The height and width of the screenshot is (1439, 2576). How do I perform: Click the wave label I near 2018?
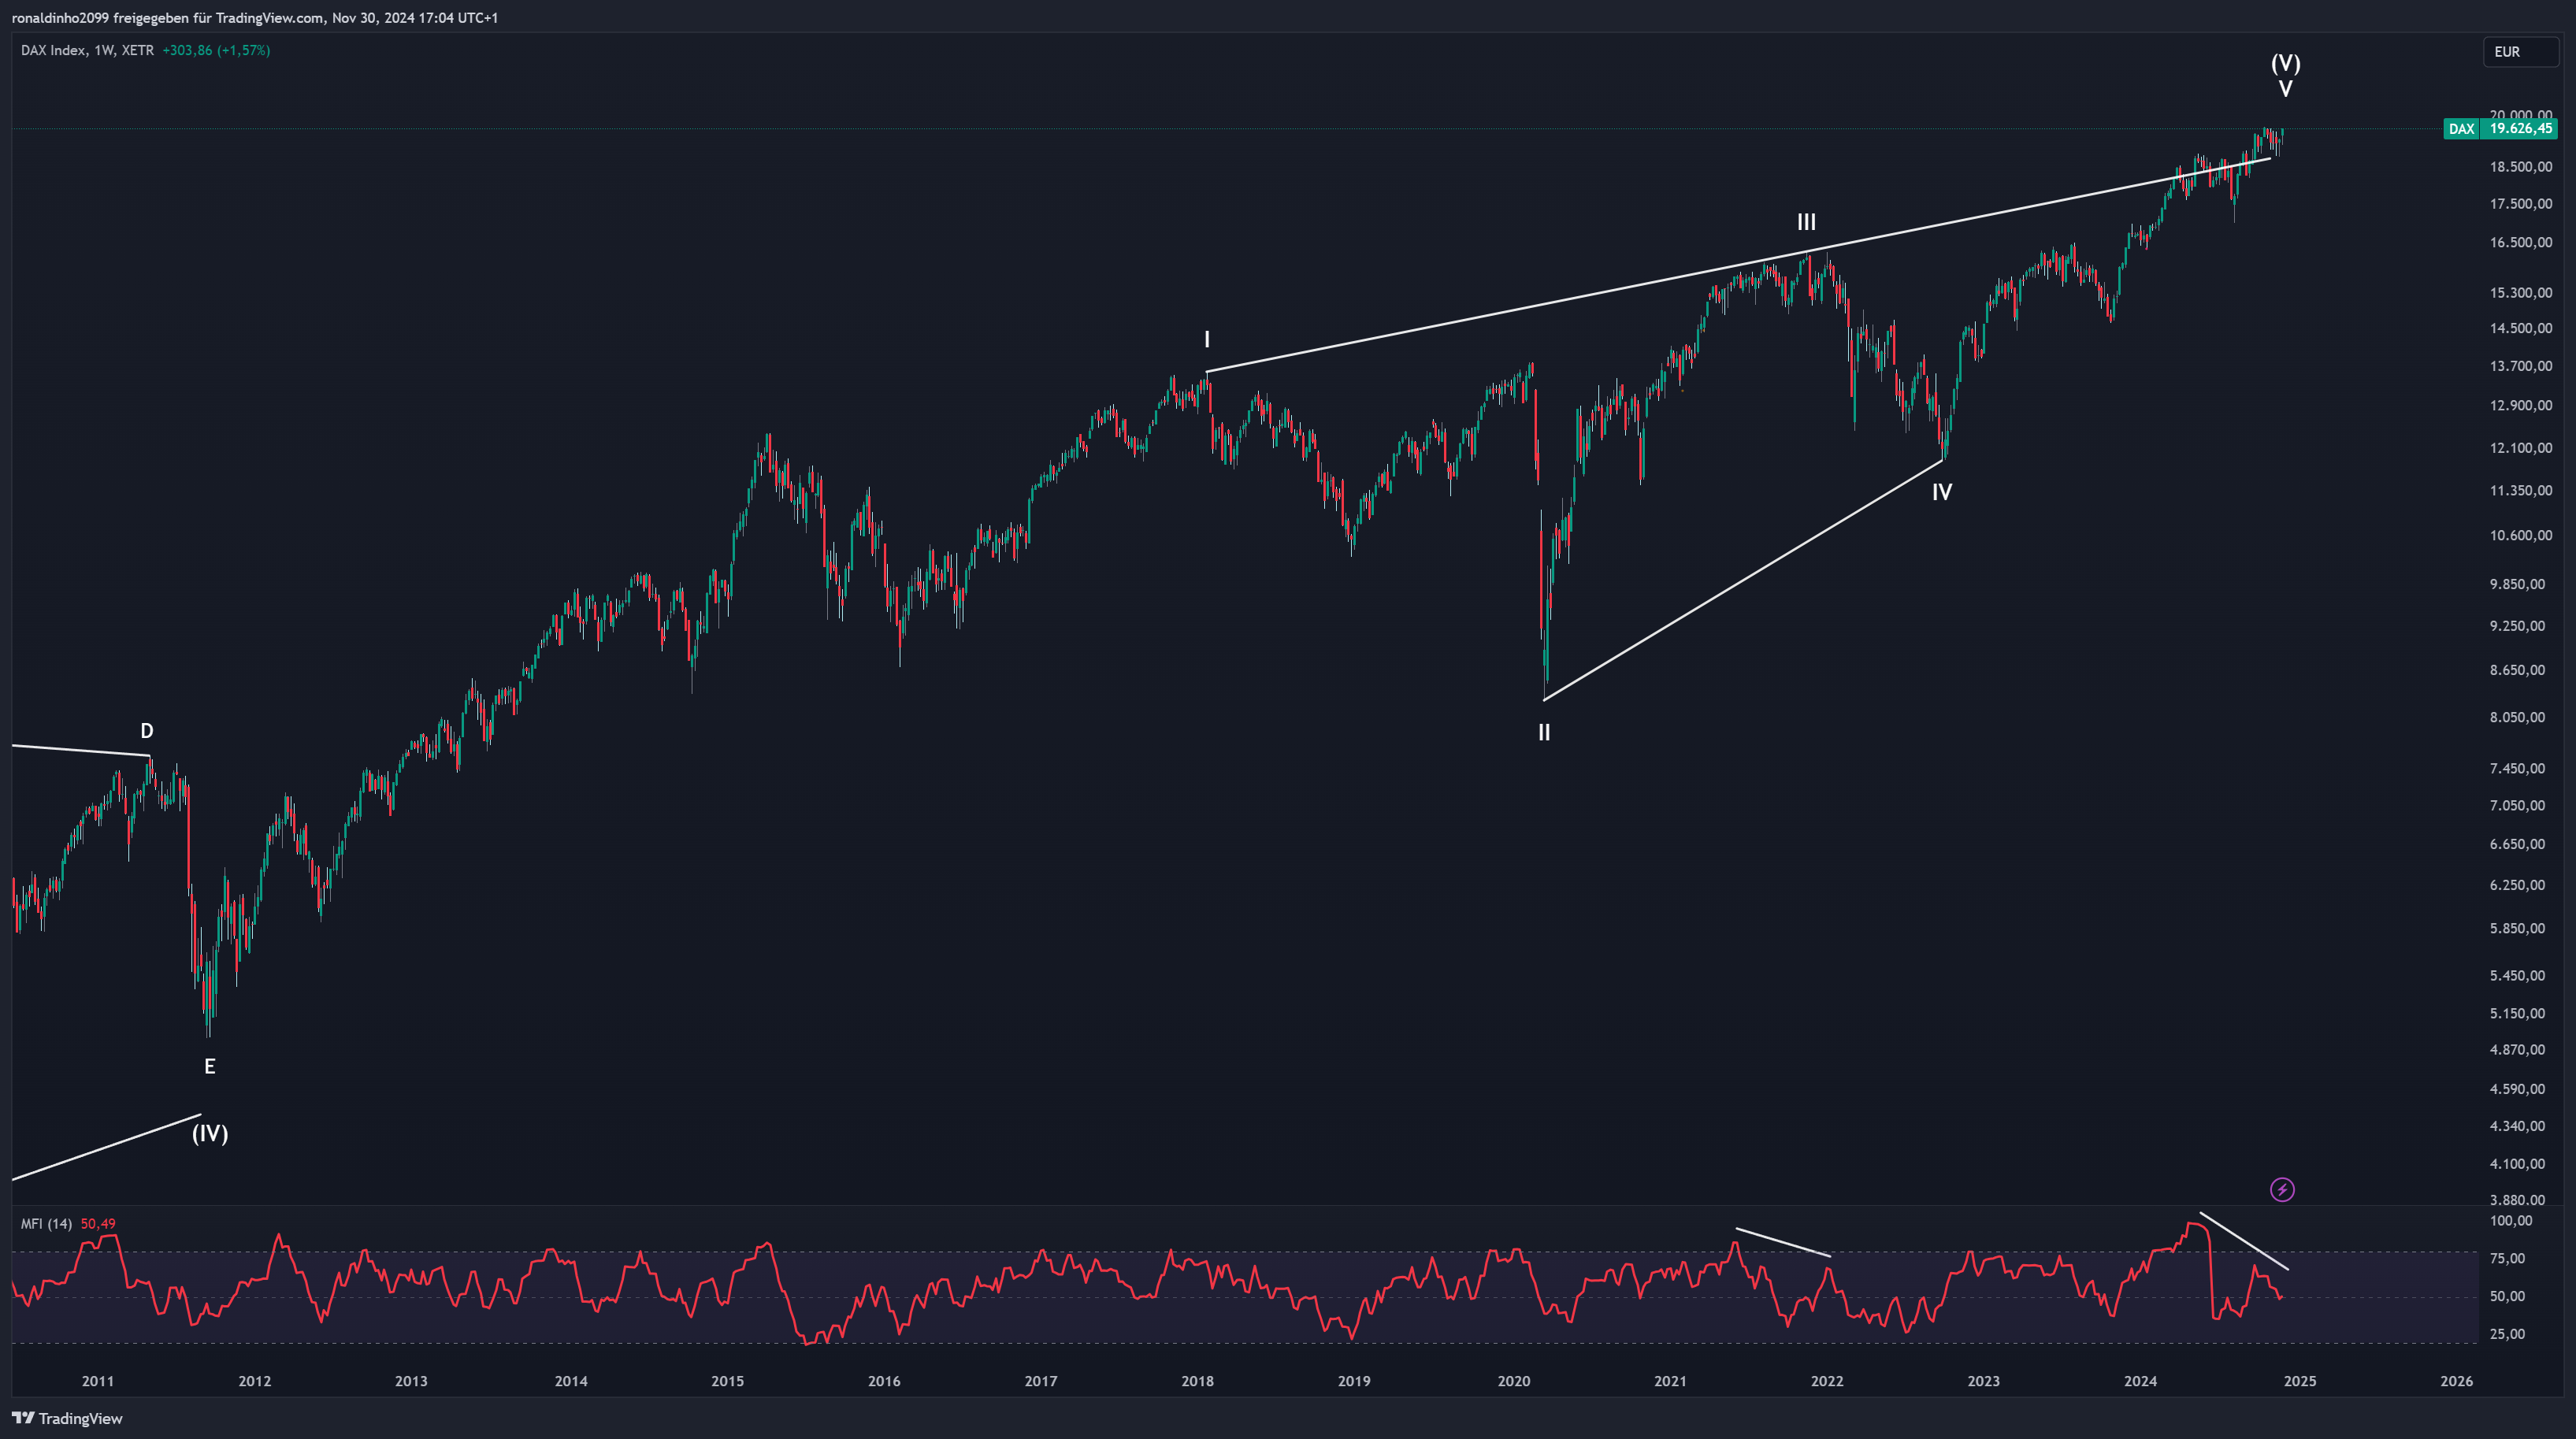coord(1207,340)
